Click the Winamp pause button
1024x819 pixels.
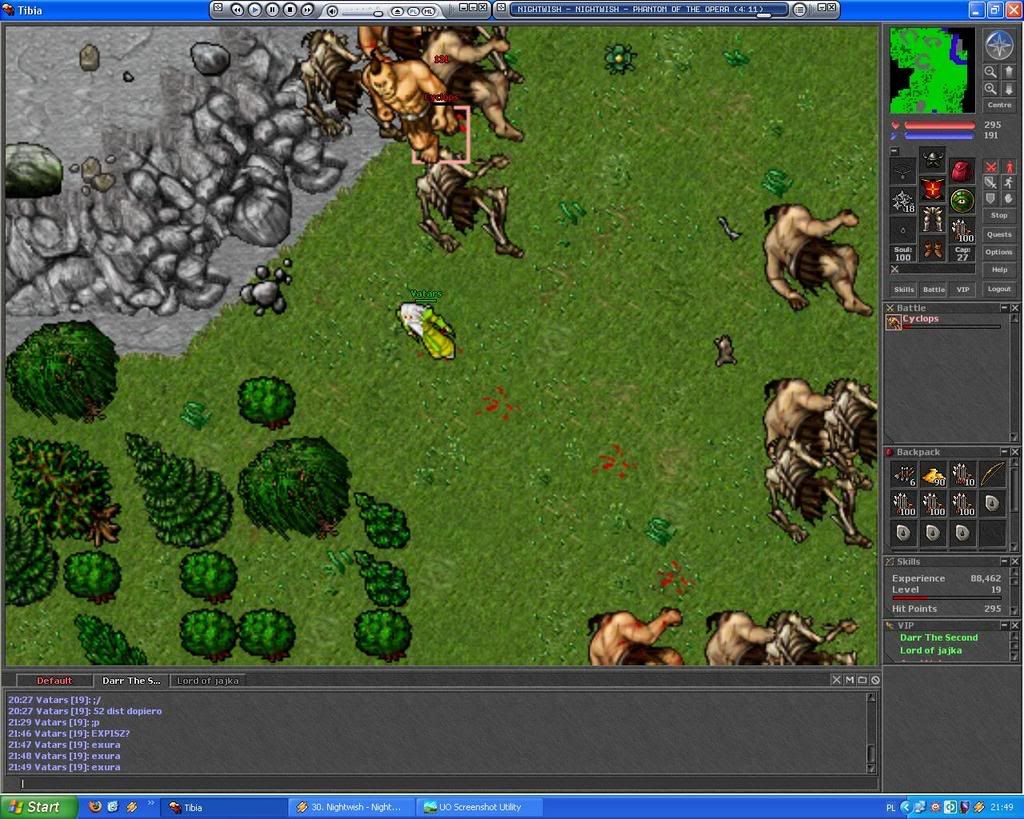272,10
